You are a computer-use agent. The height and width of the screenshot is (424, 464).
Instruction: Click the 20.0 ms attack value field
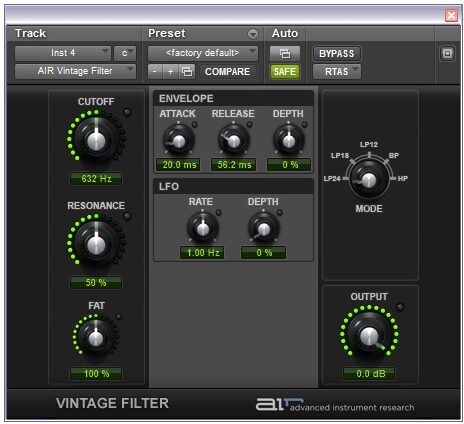(179, 165)
